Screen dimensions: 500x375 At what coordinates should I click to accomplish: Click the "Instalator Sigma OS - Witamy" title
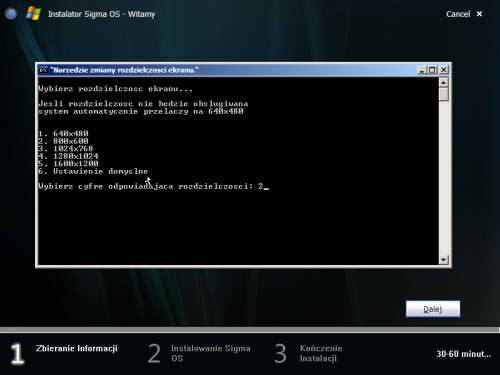(x=102, y=14)
